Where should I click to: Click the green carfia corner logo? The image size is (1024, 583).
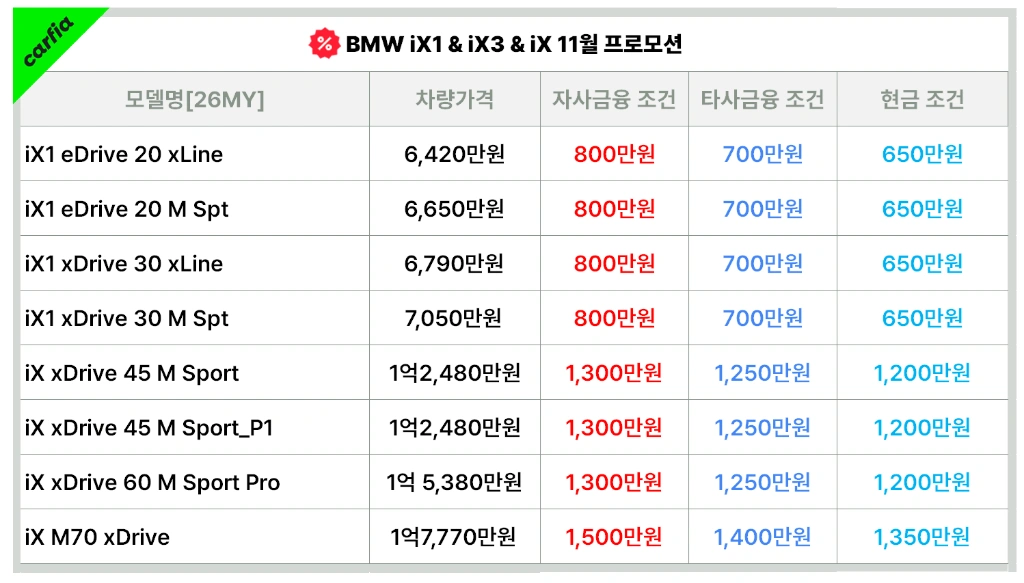tap(46, 42)
